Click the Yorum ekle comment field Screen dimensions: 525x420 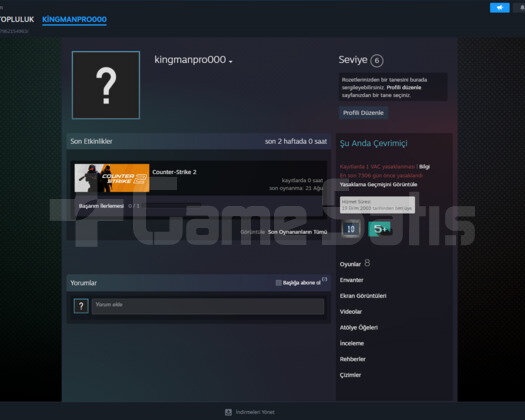pyautogui.click(x=208, y=306)
